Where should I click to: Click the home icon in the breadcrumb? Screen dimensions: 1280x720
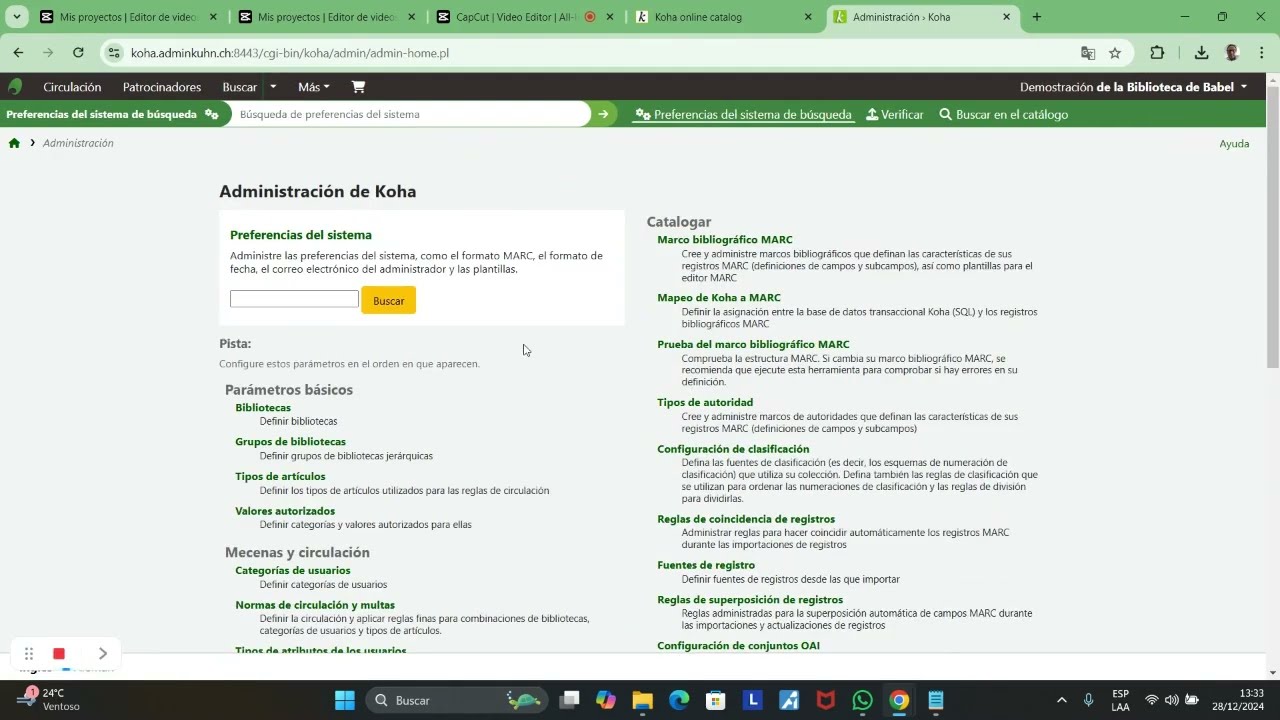[x=14, y=143]
